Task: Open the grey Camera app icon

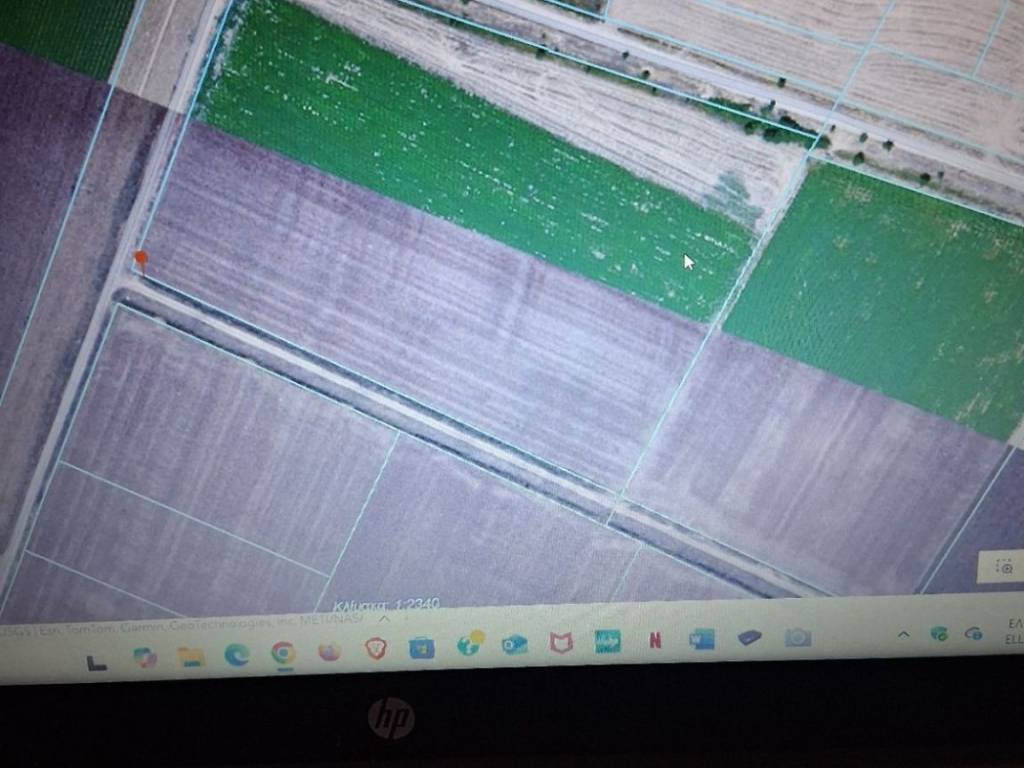Action: click(798, 637)
